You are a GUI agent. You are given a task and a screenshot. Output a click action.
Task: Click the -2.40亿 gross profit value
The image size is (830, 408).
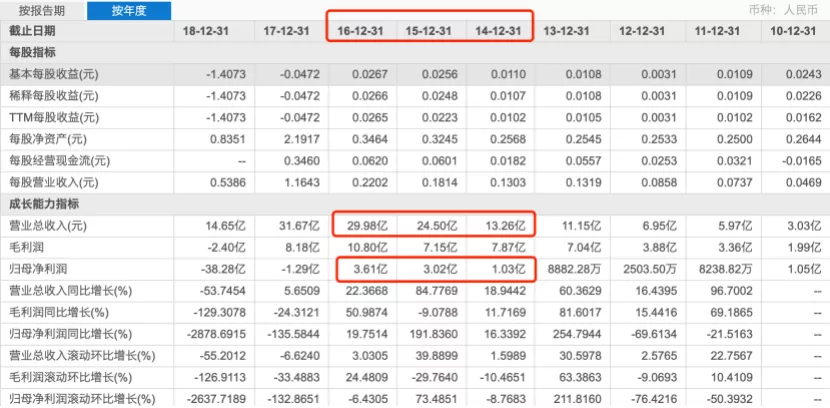(x=227, y=247)
